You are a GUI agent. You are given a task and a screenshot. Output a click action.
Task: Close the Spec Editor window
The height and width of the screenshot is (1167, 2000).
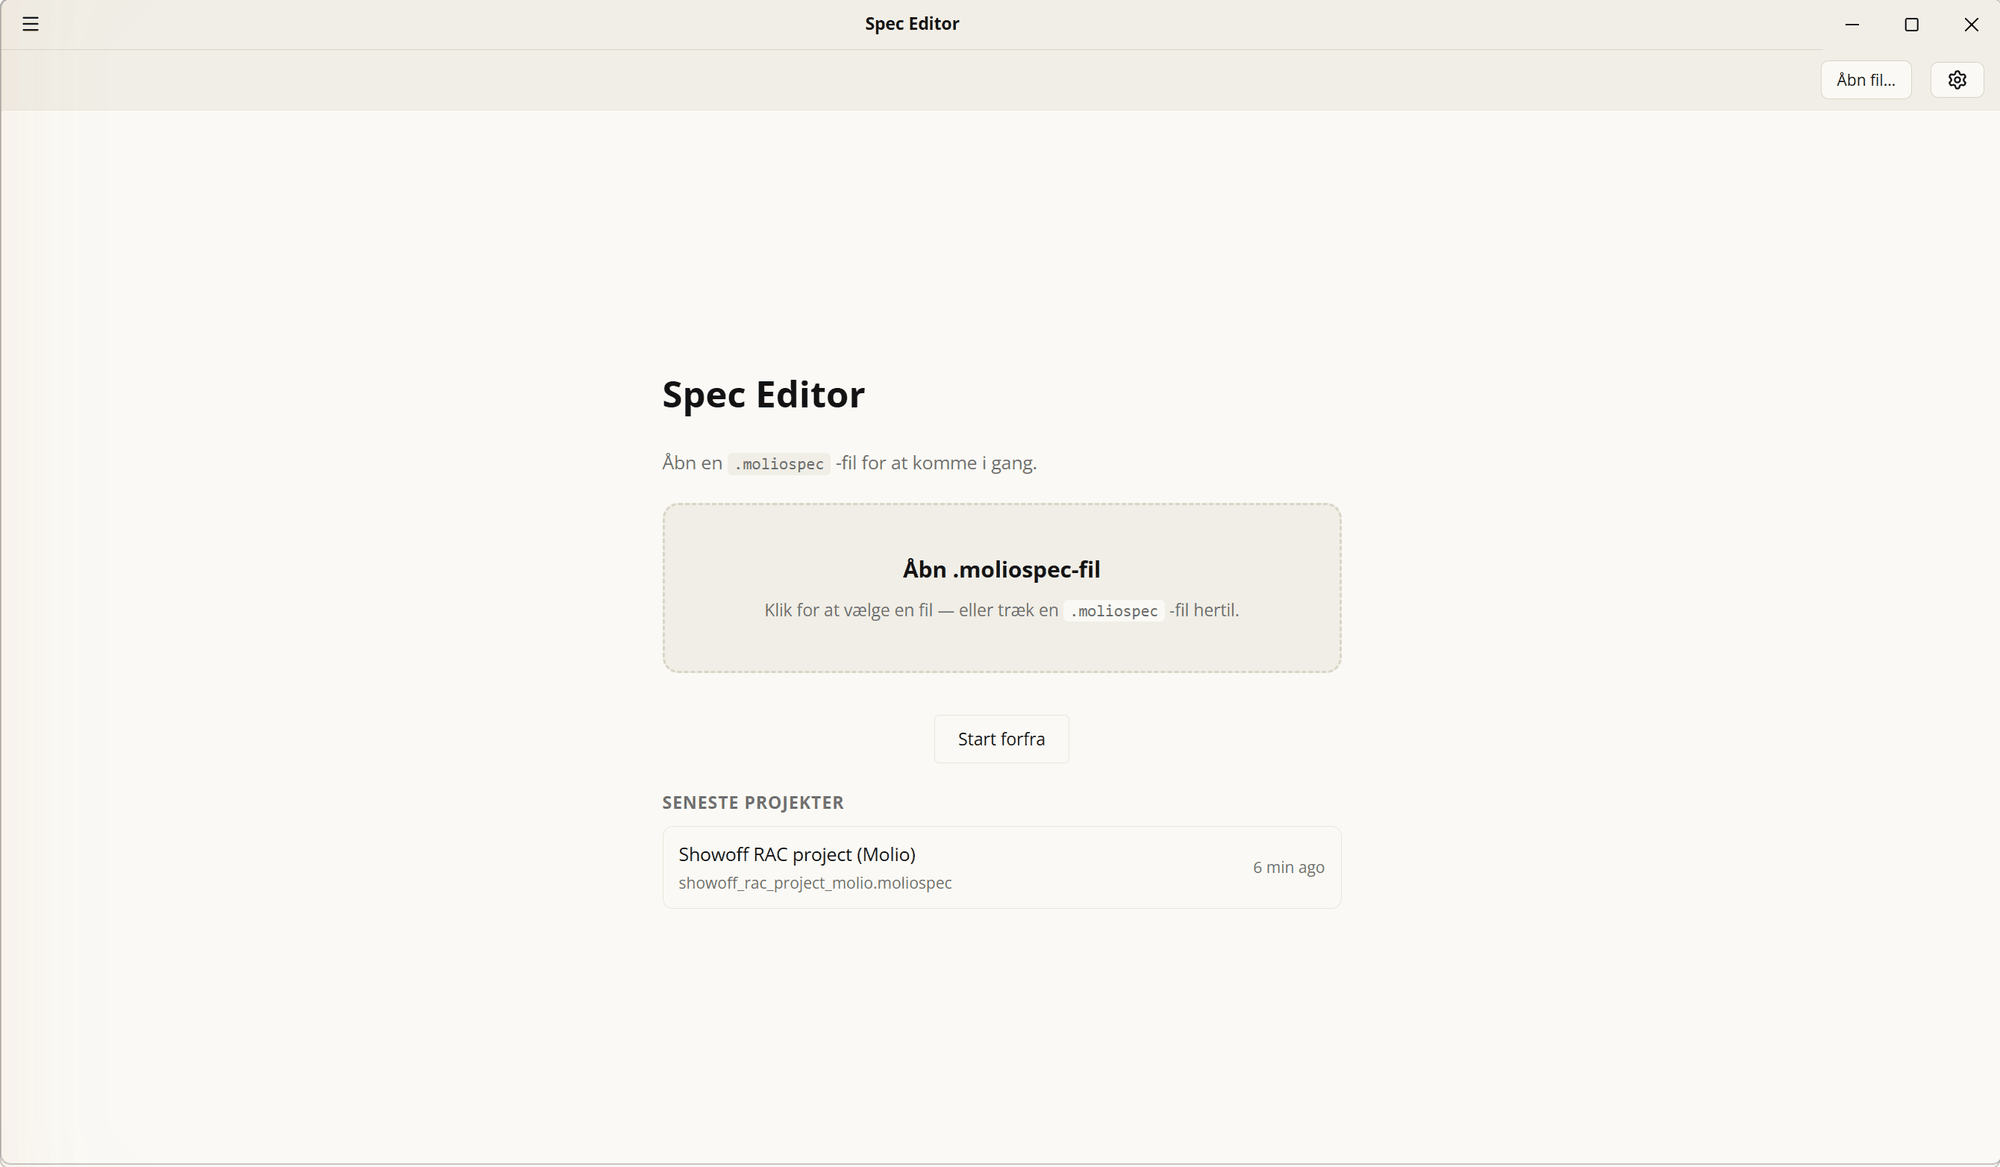[x=1971, y=24]
